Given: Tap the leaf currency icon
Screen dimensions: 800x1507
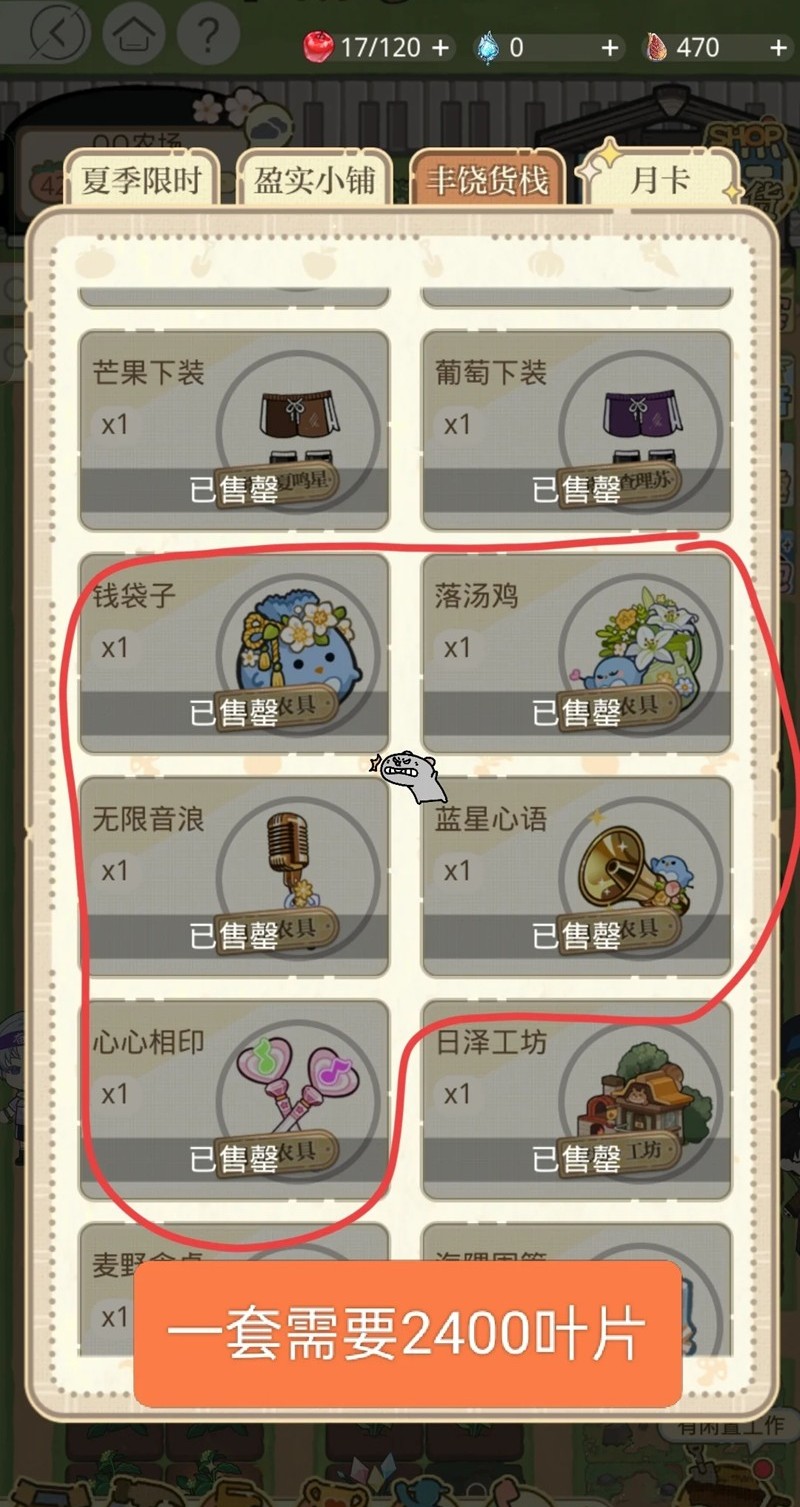Looking at the screenshot, I should pos(654,47).
